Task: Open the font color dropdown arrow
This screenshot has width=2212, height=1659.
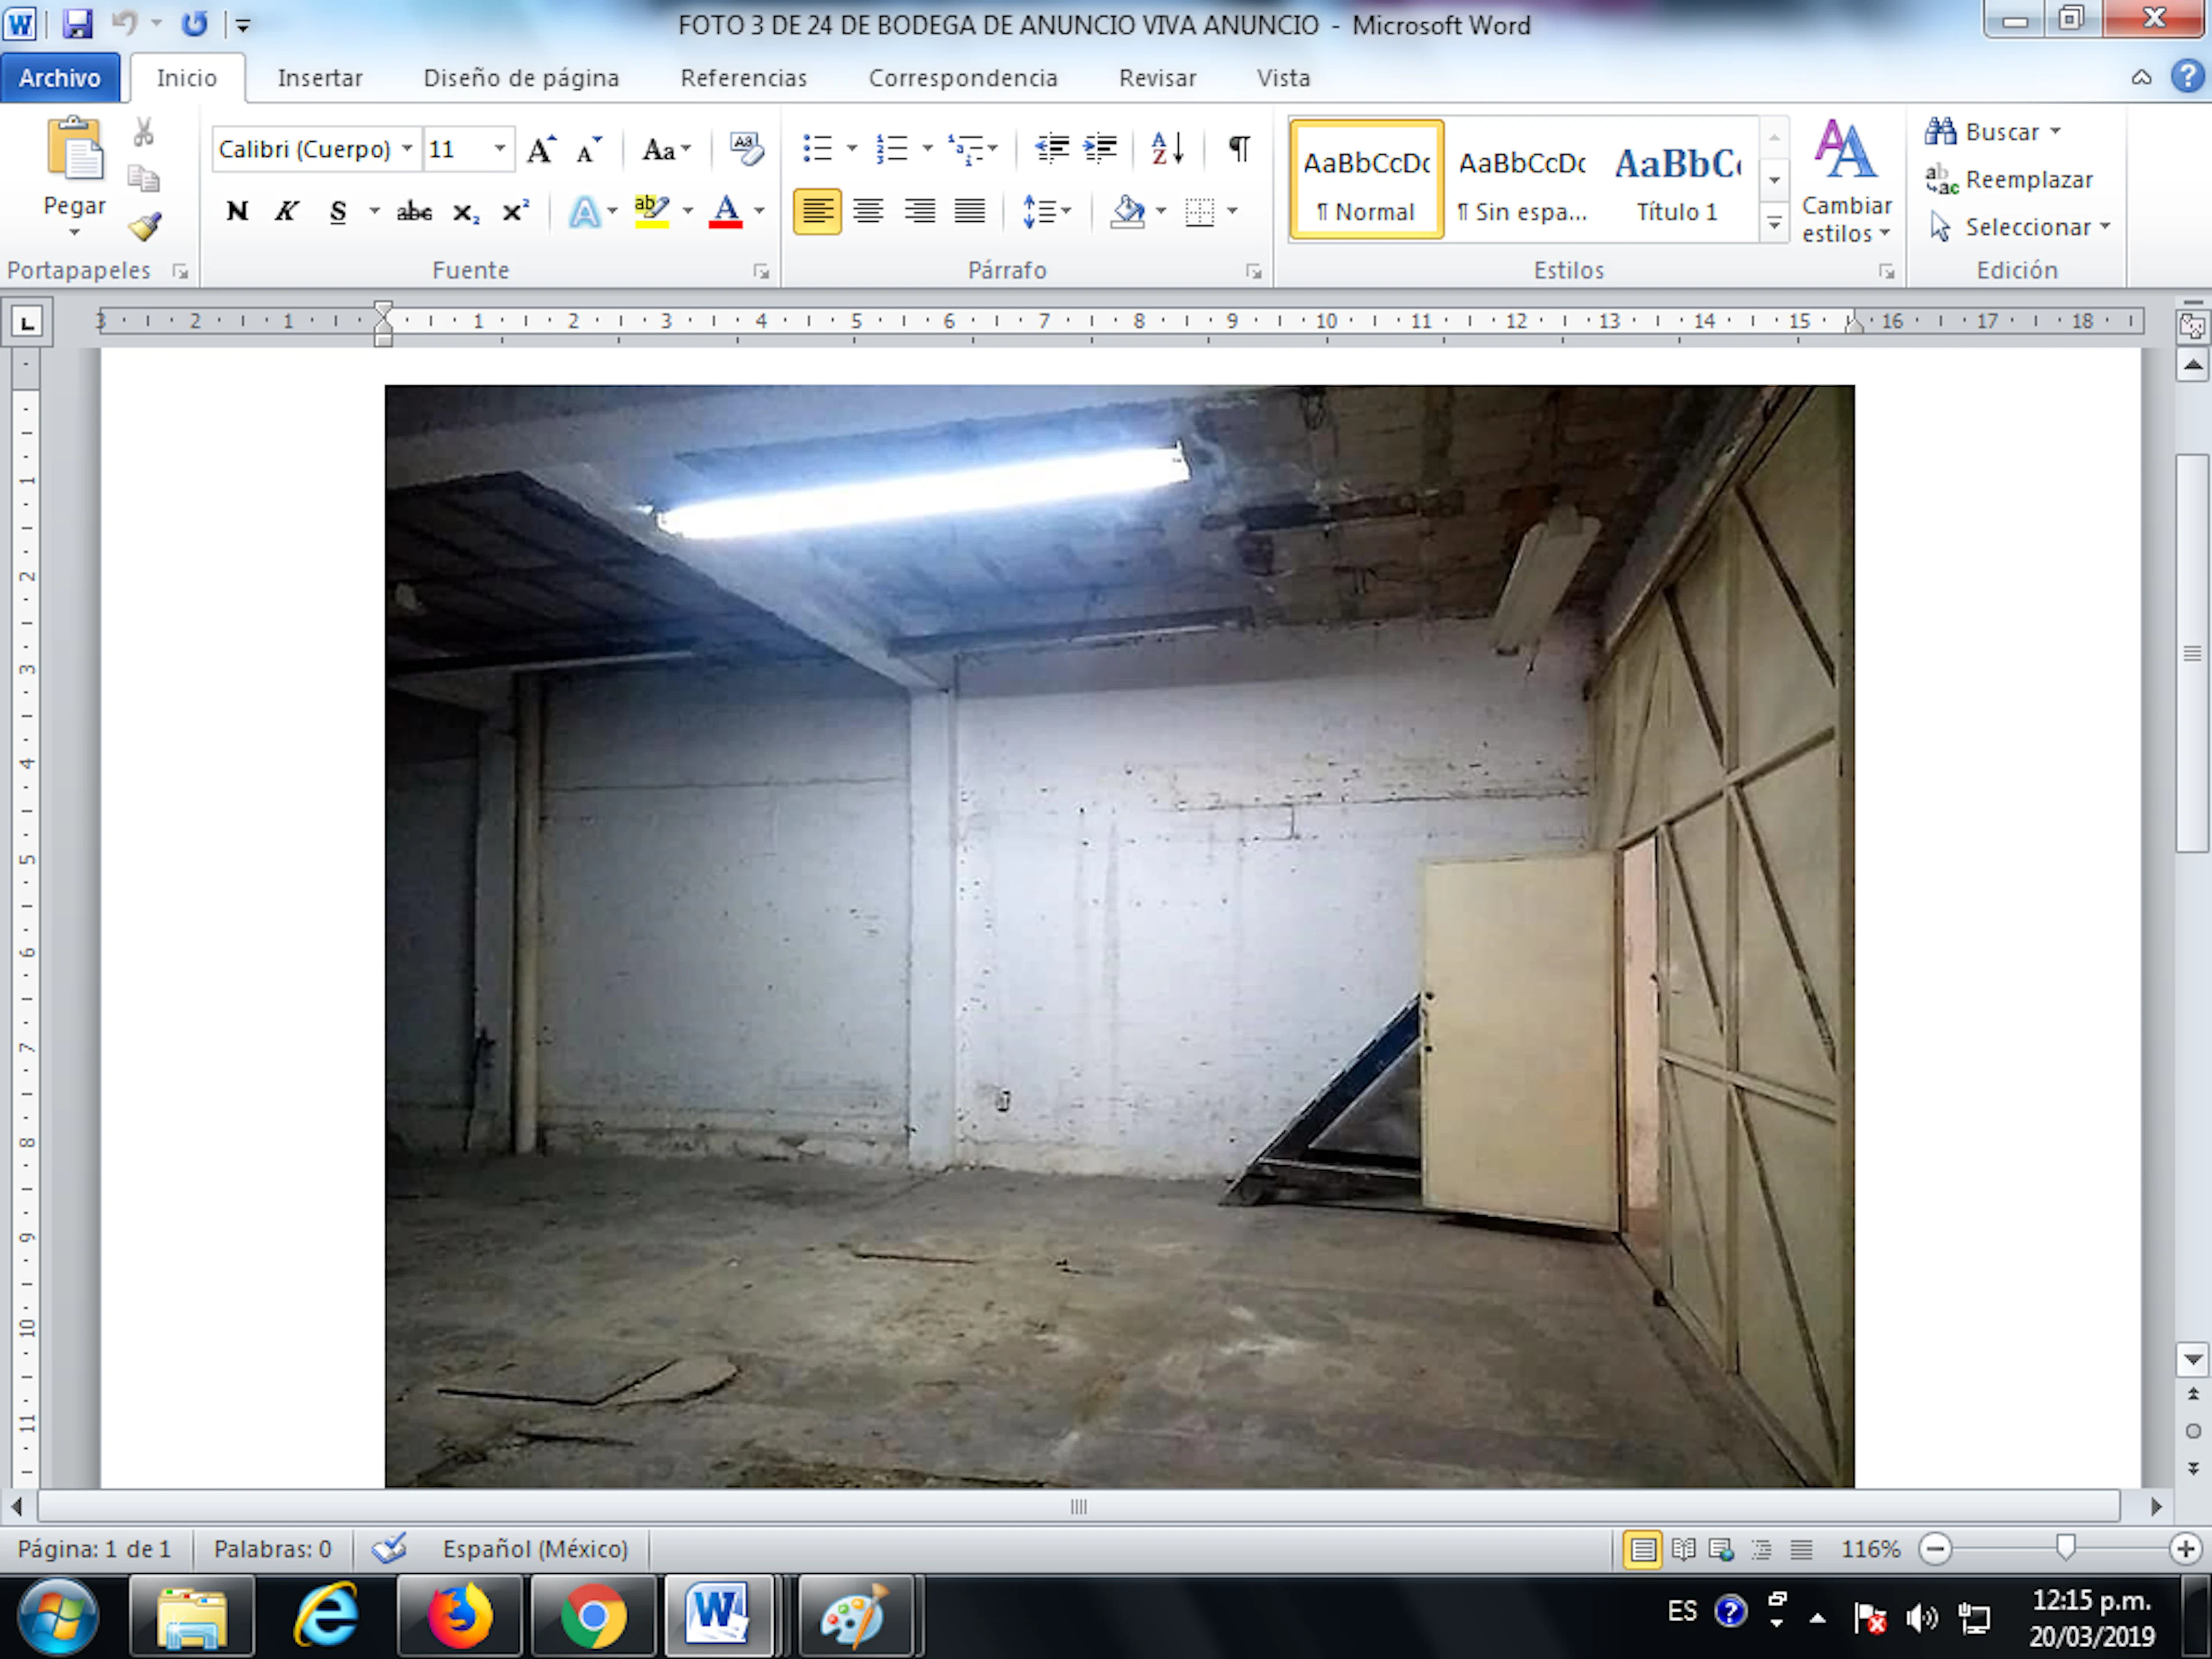Action: click(x=760, y=212)
